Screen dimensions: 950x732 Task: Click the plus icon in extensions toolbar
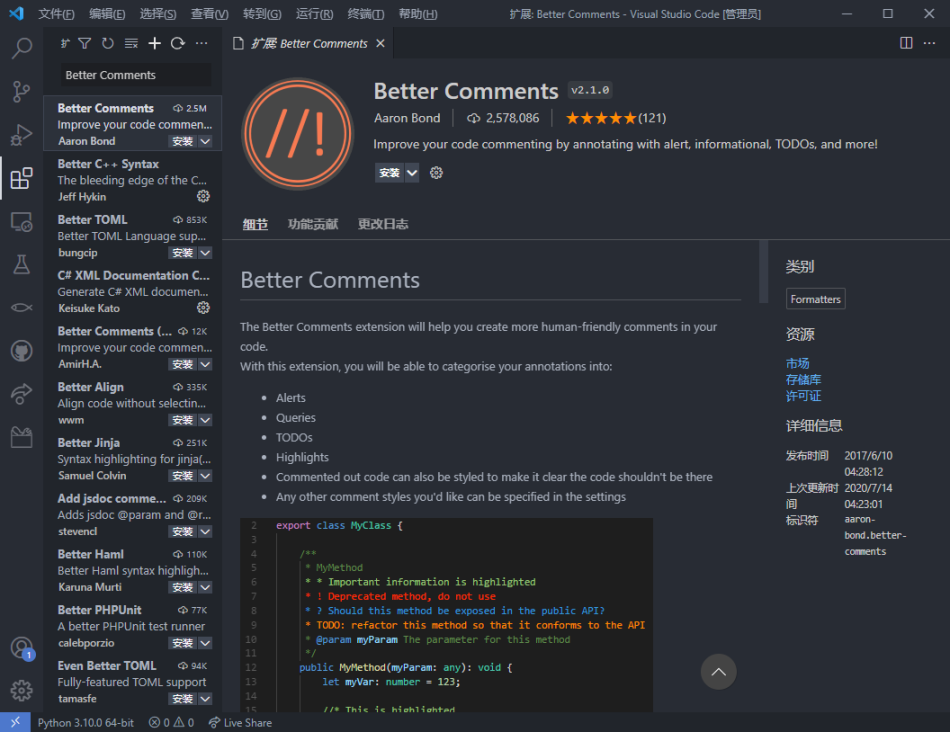(x=154, y=43)
